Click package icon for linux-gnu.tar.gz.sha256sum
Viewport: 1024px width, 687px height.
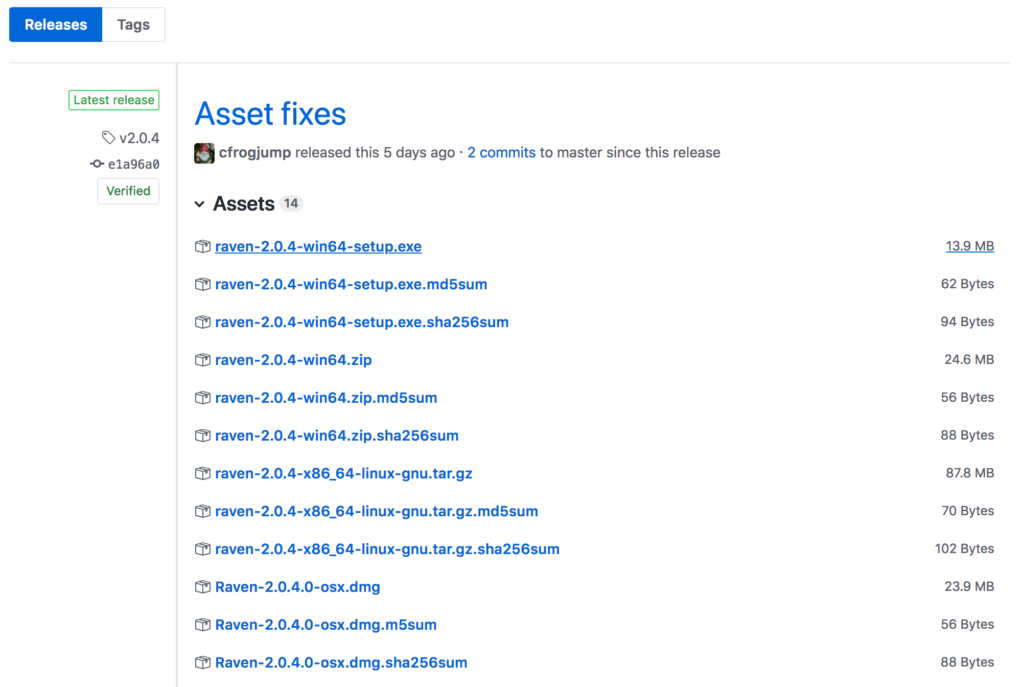click(202, 549)
